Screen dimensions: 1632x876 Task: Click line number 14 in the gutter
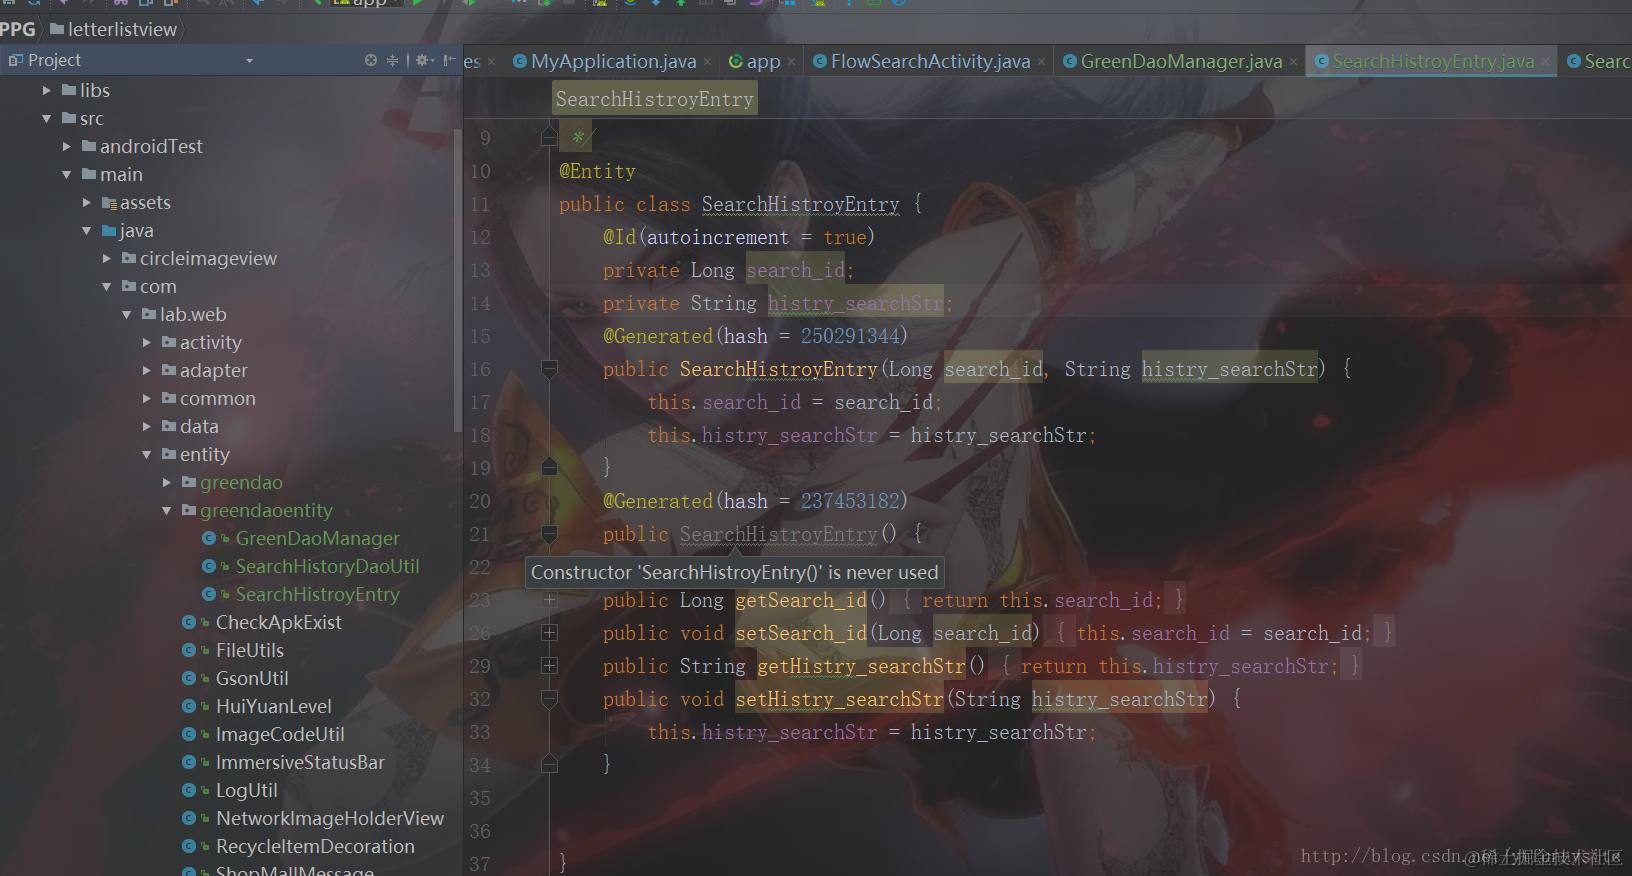coord(480,303)
